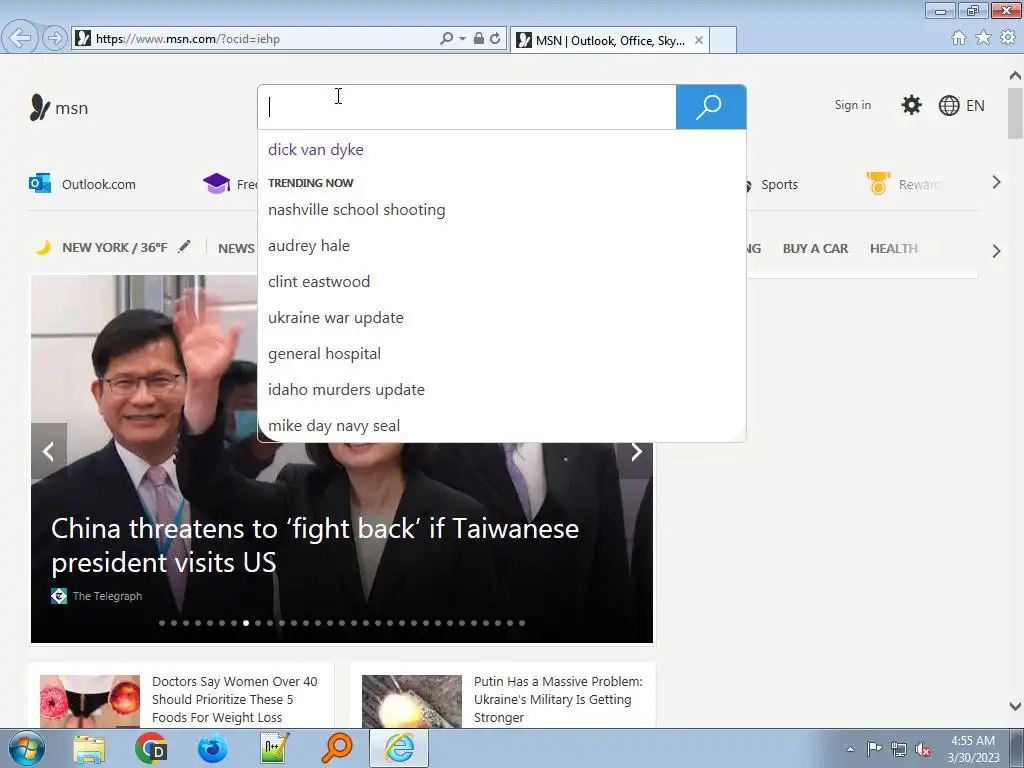Show next carousel story arrow
The width and height of the screenshot is (1024, 768).
(x=636, y=451)
